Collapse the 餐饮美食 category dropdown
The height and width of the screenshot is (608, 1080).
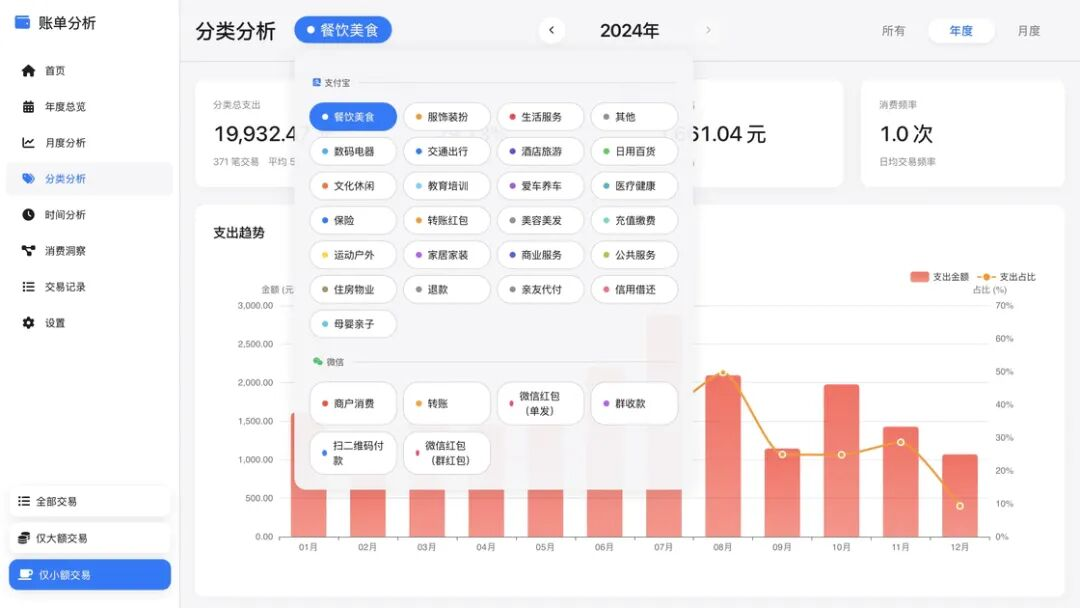coord(343,30)
